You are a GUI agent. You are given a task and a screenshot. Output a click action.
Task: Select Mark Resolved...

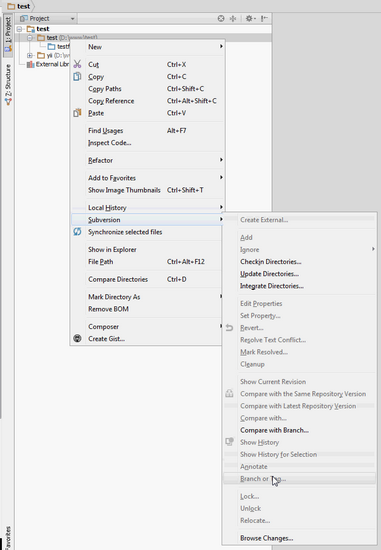pyautogui.click(x=264, y=352)
